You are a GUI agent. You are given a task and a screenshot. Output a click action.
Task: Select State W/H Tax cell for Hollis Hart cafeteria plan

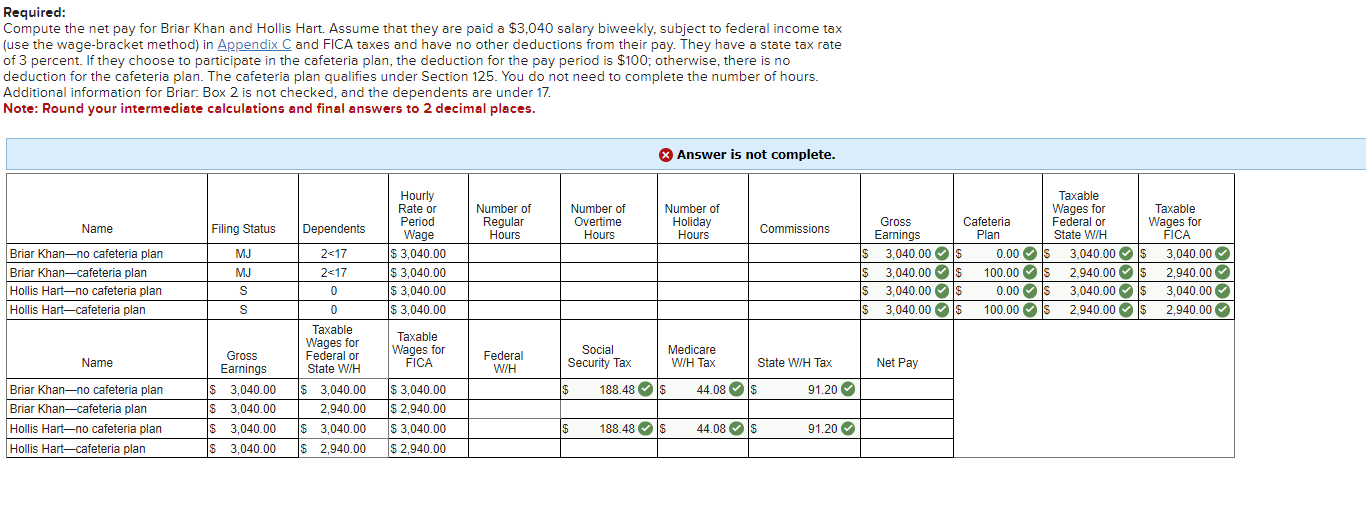[804, 448]
